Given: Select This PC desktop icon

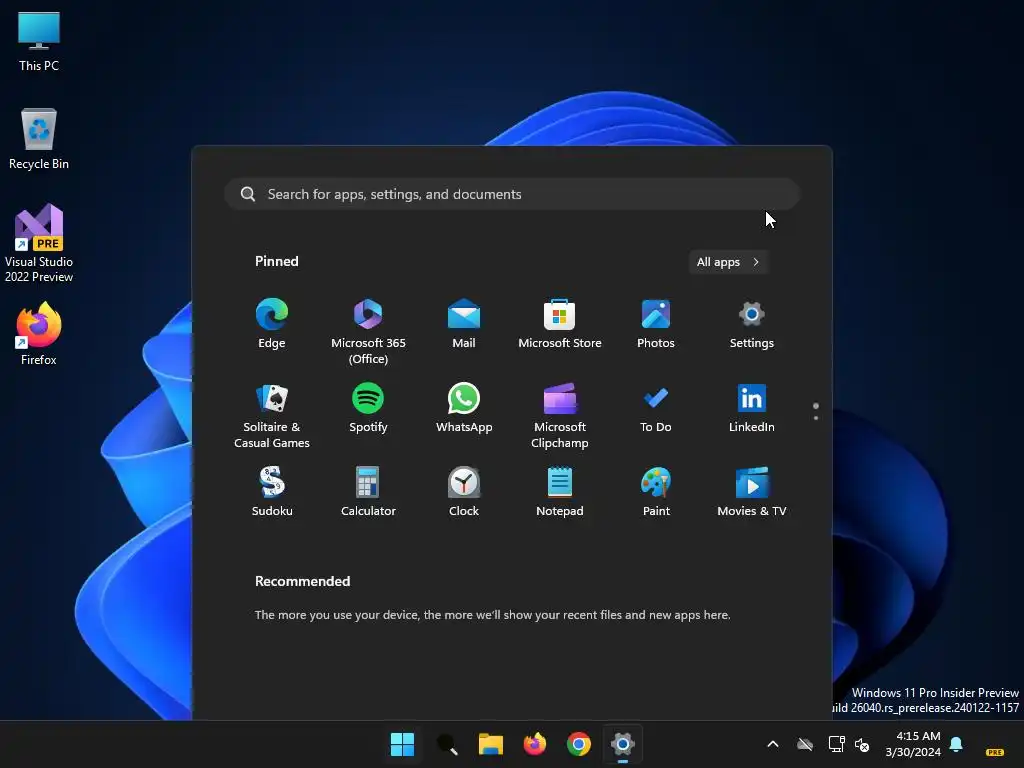Looking at the screenshot, I should (39, 40).
